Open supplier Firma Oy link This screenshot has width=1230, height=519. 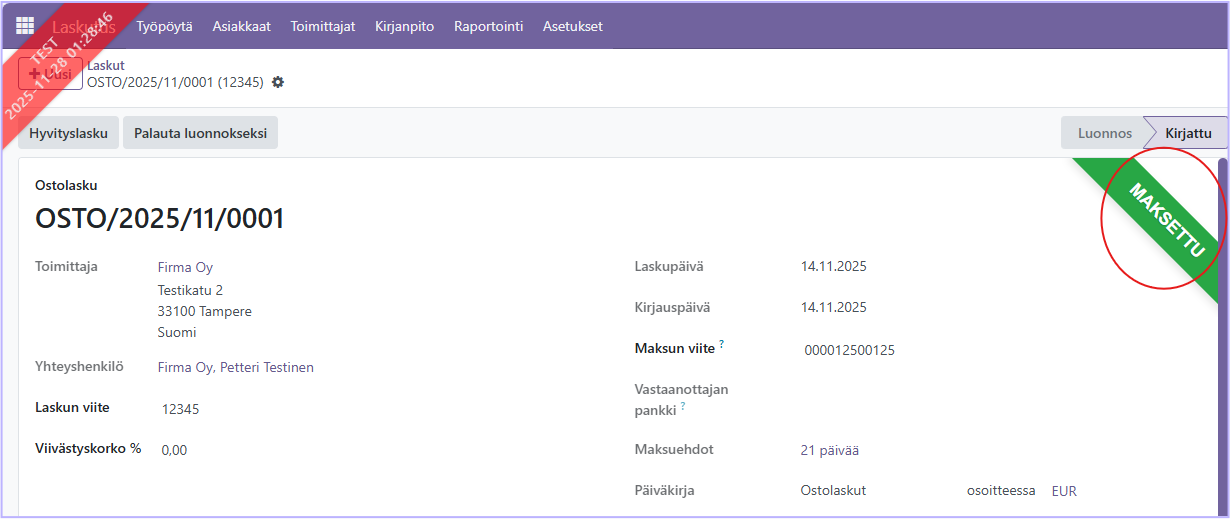click(185, 267)
